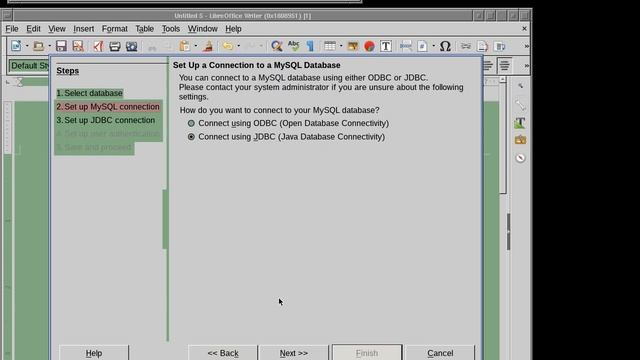Click the Clone Formatting brush icon
Image resolution: width=640 pixels, height=360 pixels.
tap(208, 46)
